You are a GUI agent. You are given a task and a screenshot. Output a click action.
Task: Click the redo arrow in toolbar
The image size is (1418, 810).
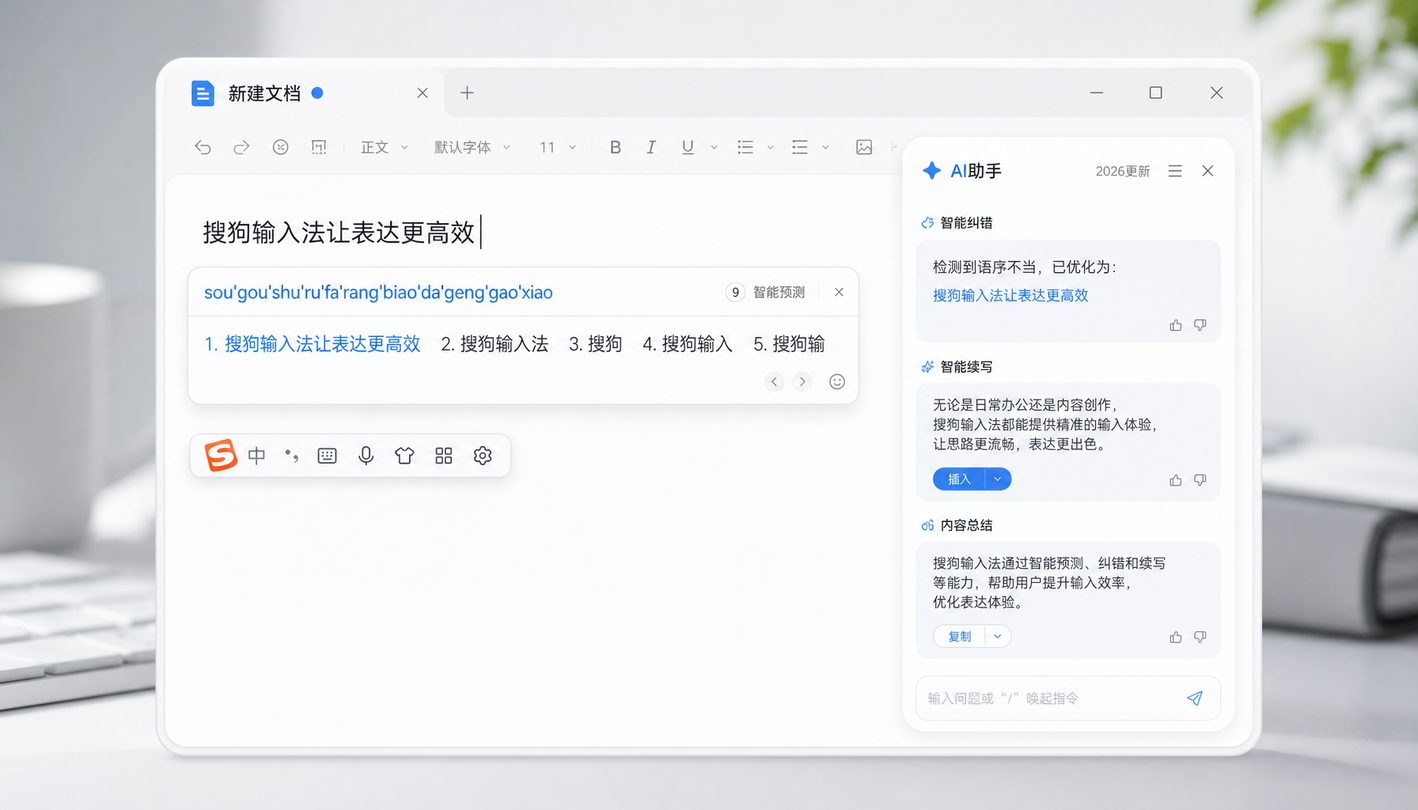(241, 147)
